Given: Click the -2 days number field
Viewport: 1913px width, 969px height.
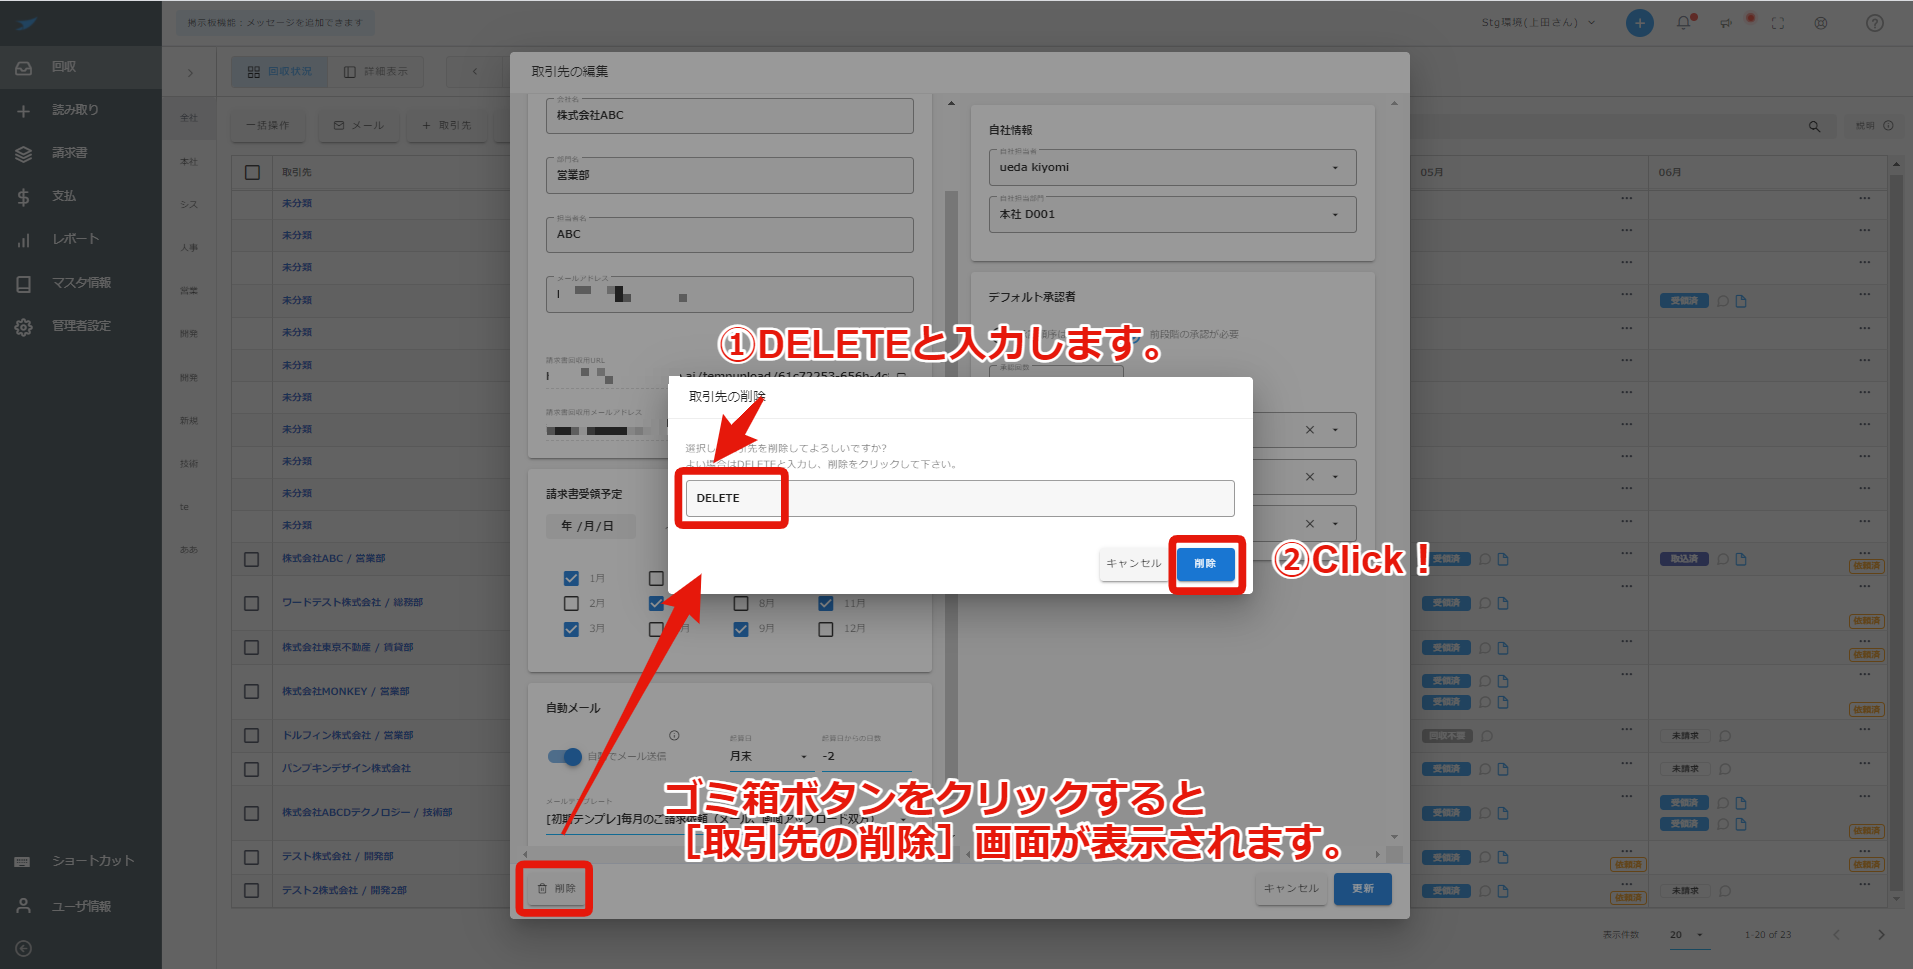Looking at the screenshot, I should tap(866, 757).
